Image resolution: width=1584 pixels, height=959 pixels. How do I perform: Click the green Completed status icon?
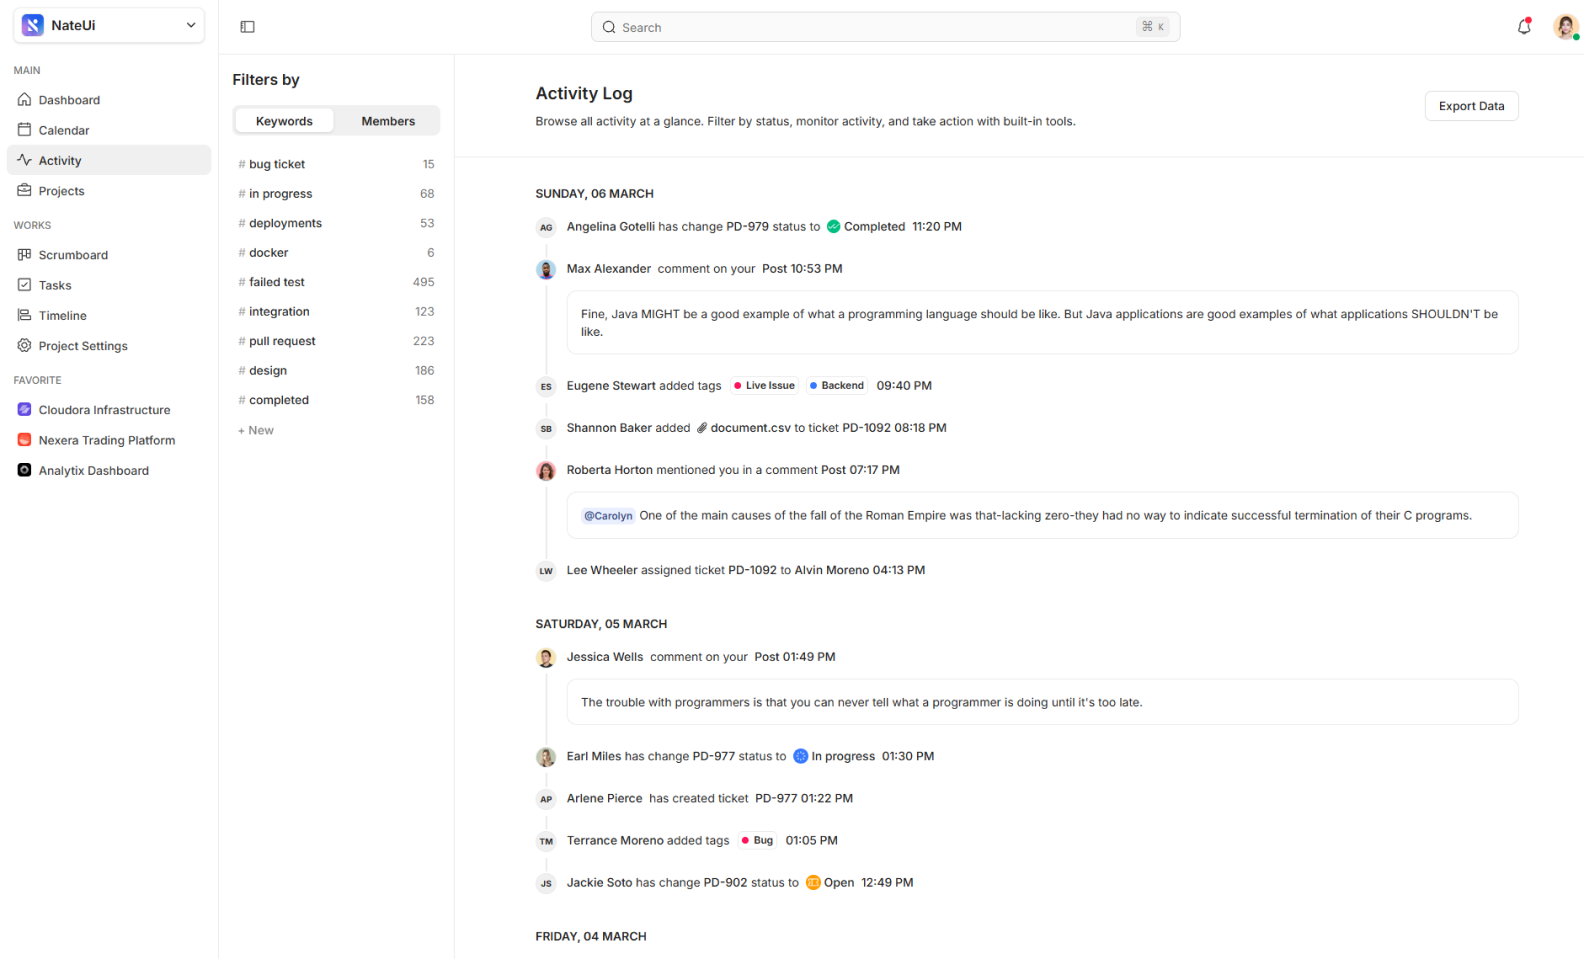pos(833,227)
